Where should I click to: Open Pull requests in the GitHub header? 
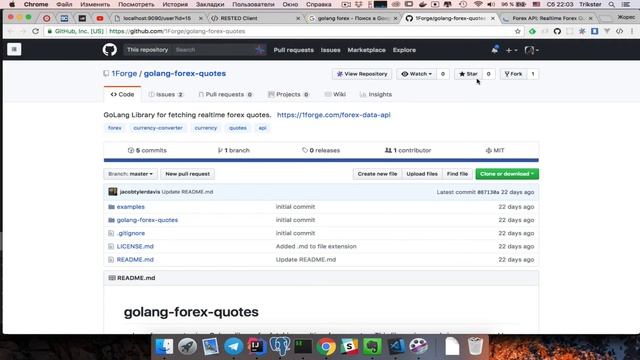click(293, 50)
